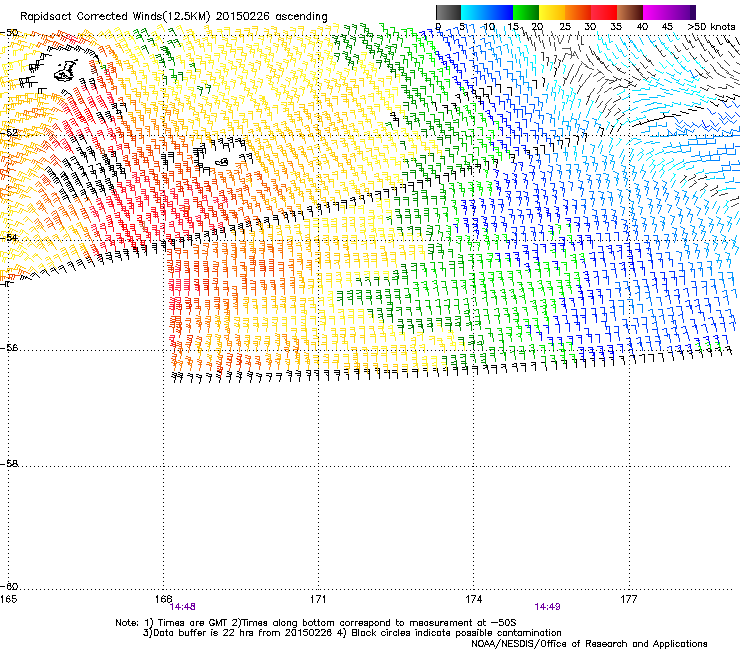Click the cyan-blue 5-15 knots color band
The image size is (740, 650).
click(x=487, y=12)
